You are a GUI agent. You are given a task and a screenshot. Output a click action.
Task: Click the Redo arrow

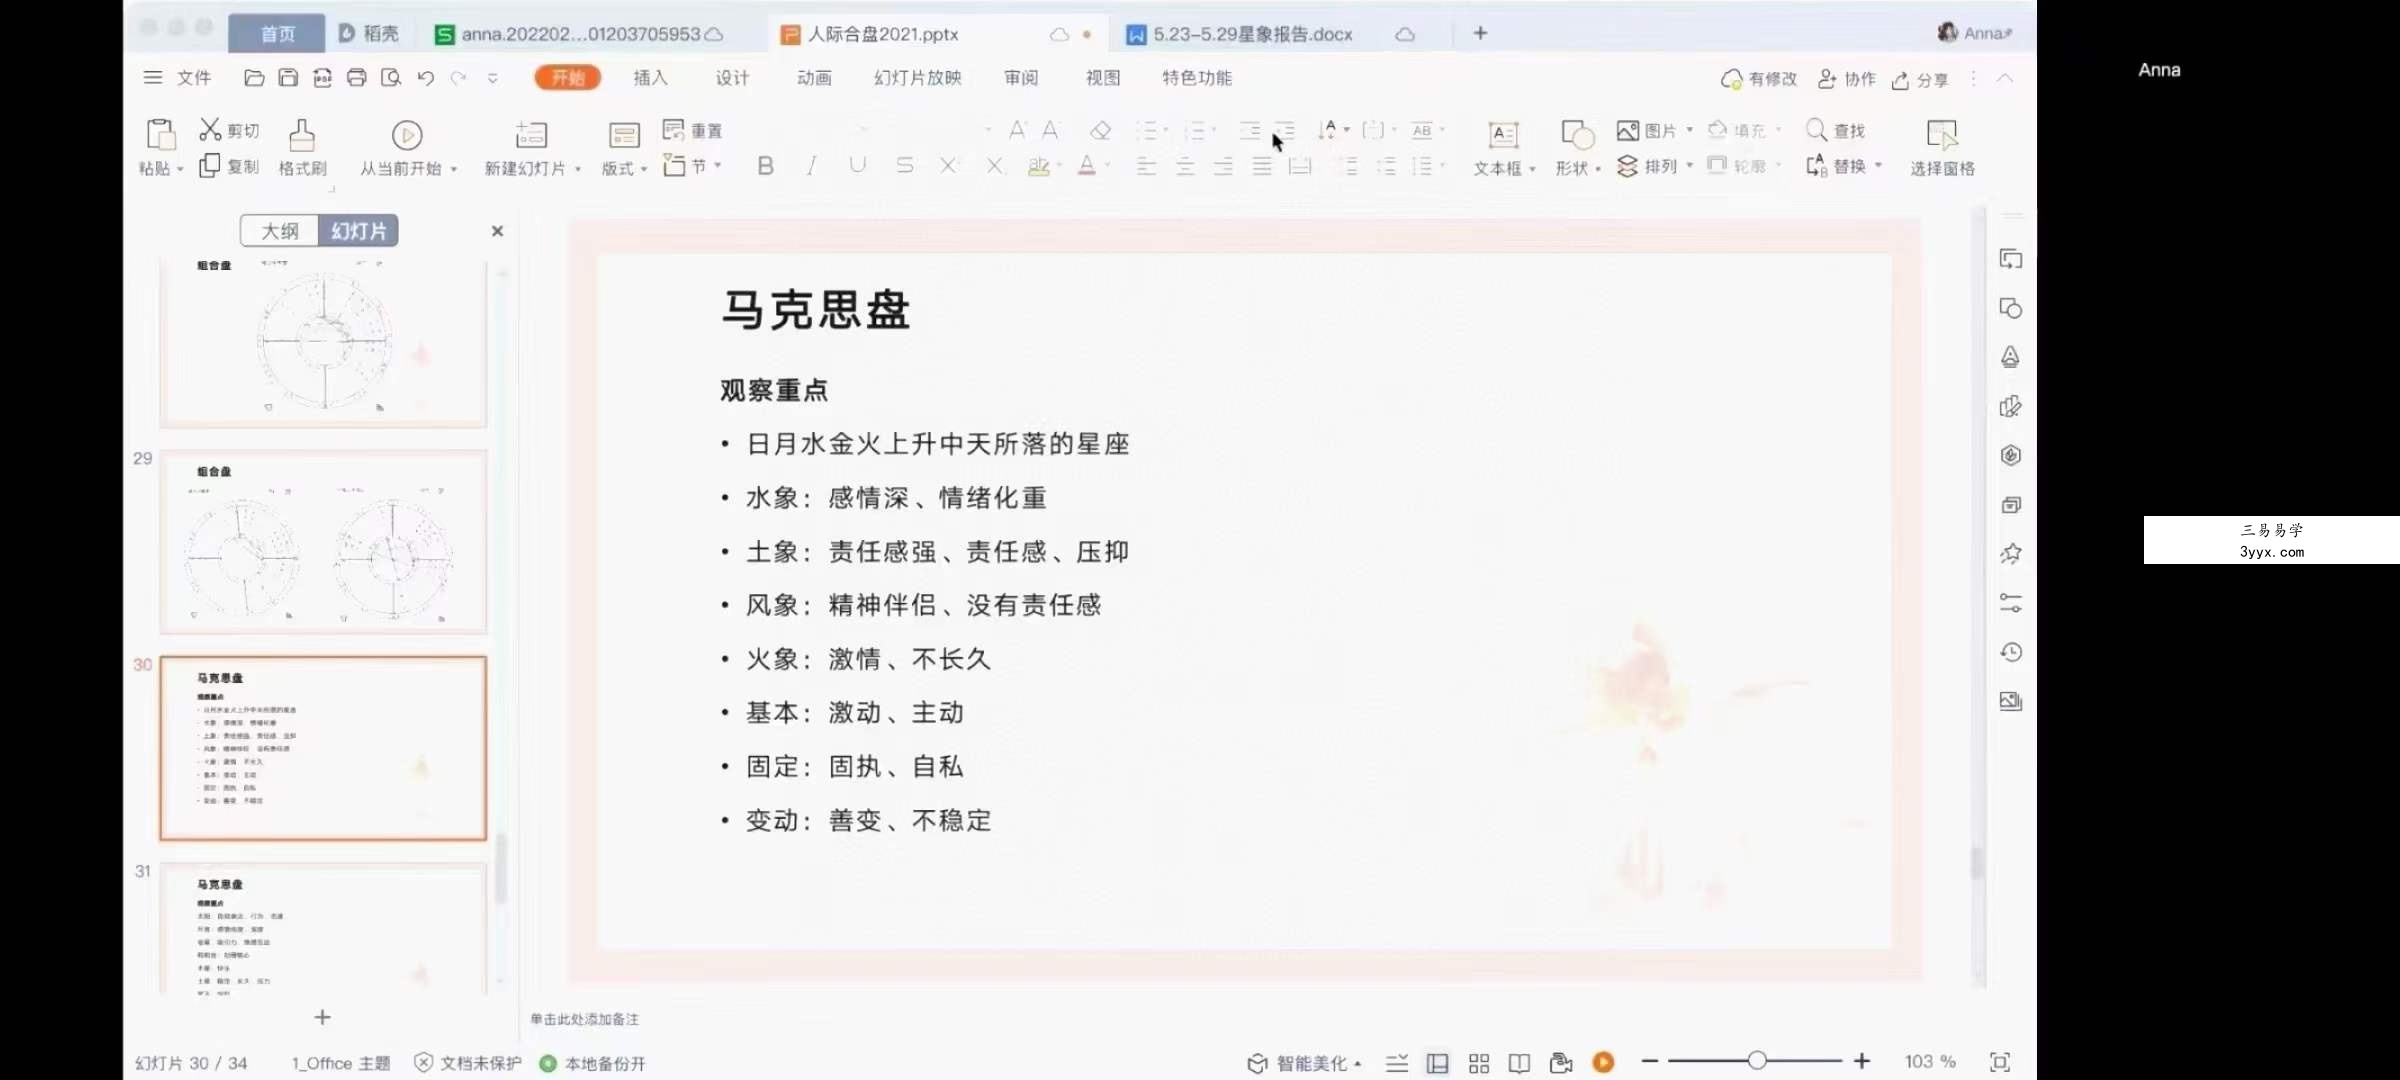pyautogui.click(x=459, y=78)
